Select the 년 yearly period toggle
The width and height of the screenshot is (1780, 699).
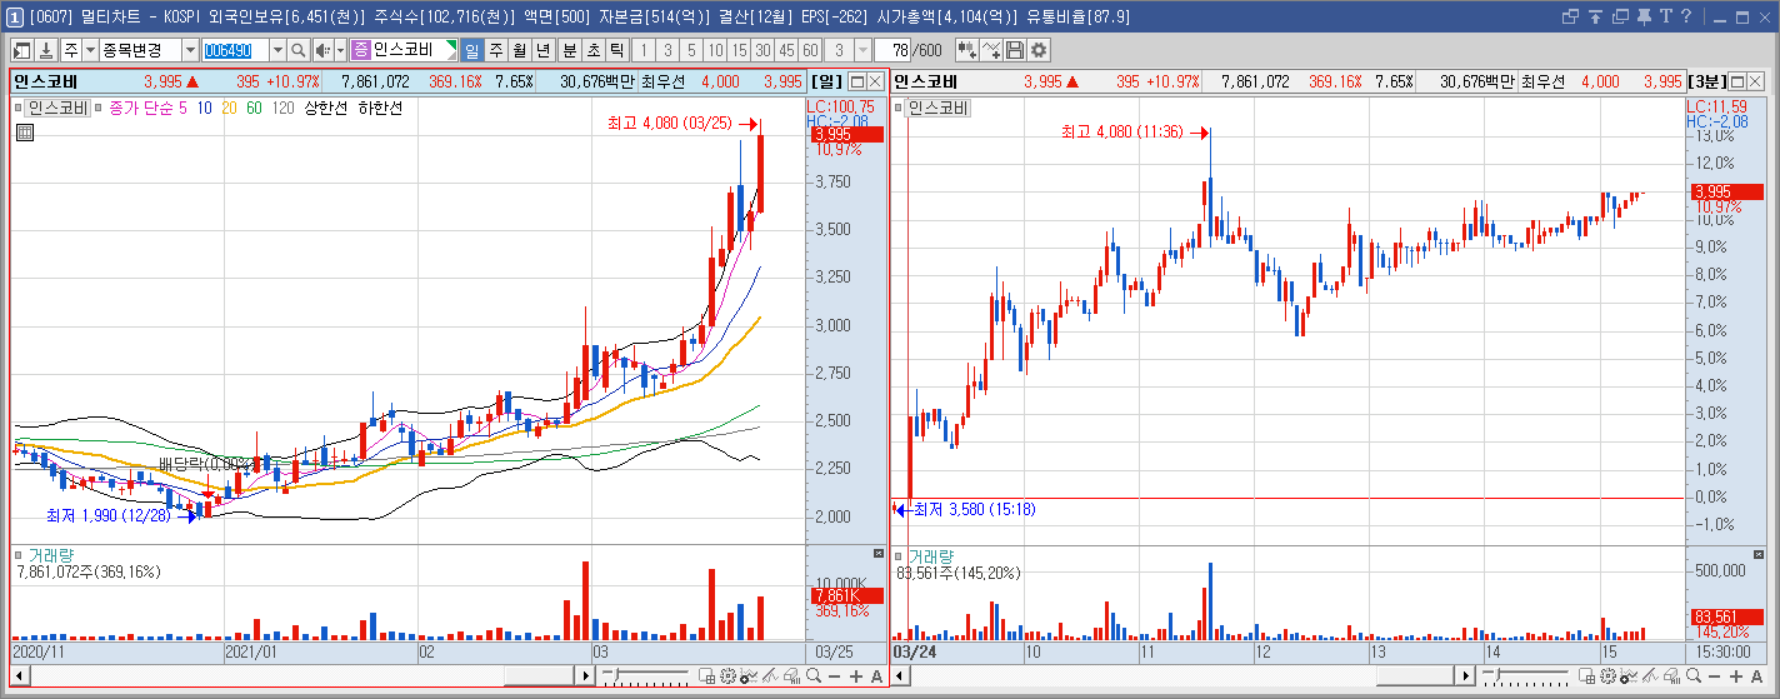pos(544,50)
